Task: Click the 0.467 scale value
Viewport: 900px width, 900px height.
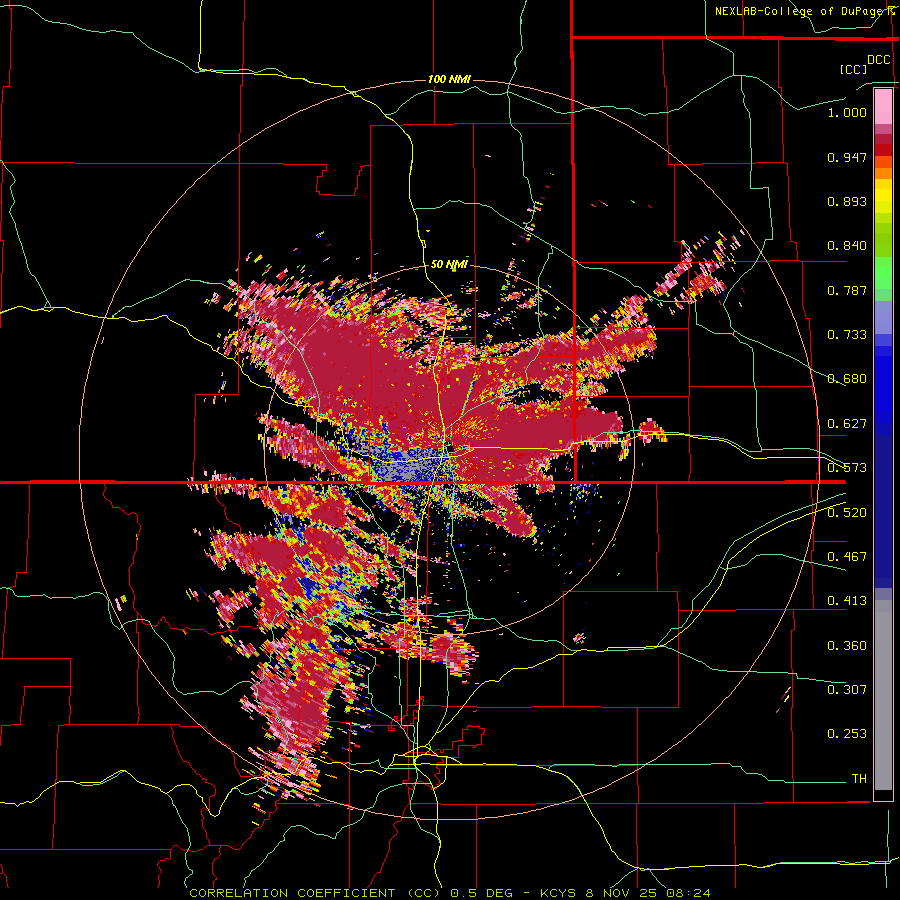Action: 847,556
